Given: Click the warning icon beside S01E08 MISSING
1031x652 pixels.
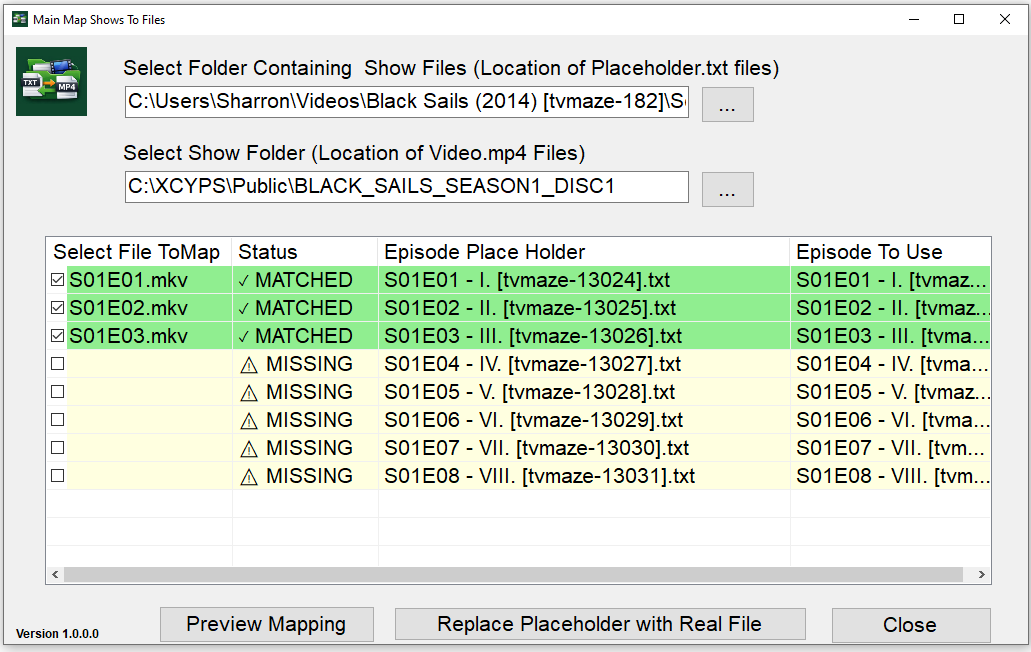Looking at the screenshot, I should click(x=249, y=476).
